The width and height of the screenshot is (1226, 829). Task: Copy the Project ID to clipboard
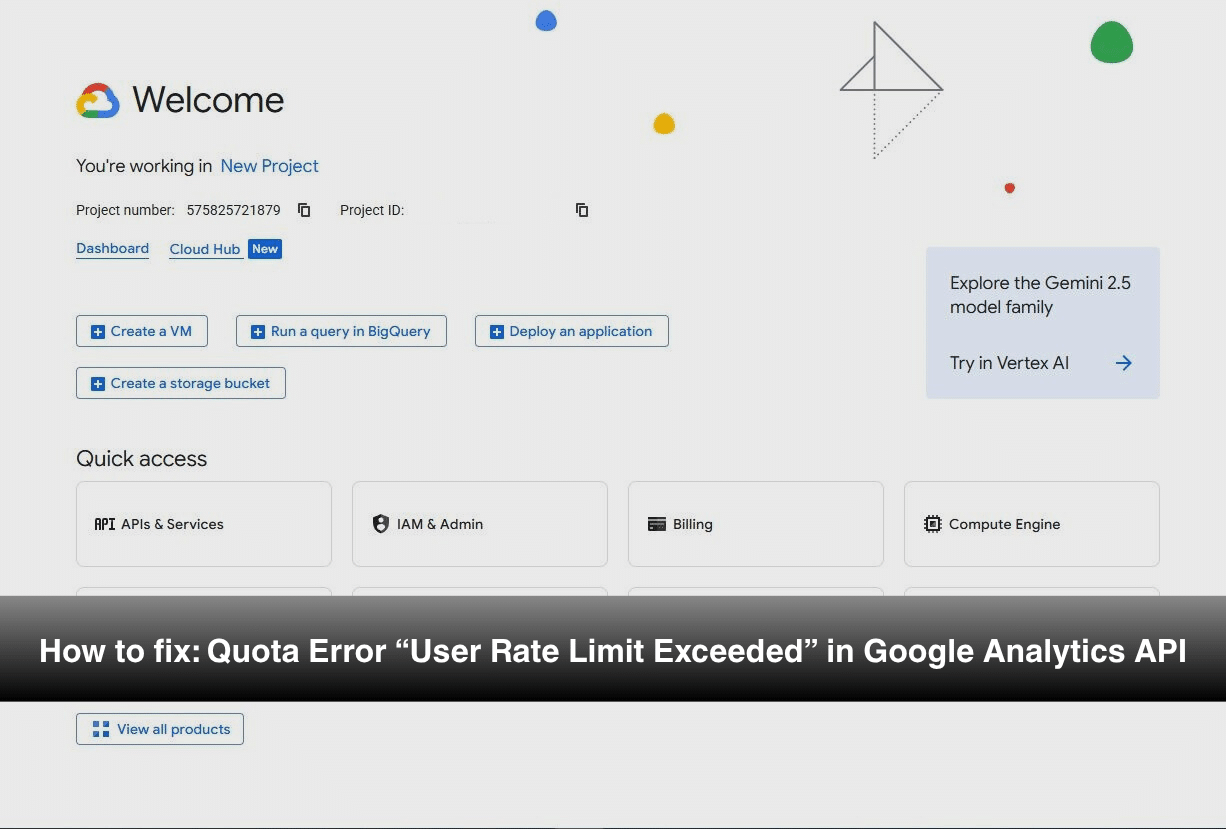(x=582, y=210)
